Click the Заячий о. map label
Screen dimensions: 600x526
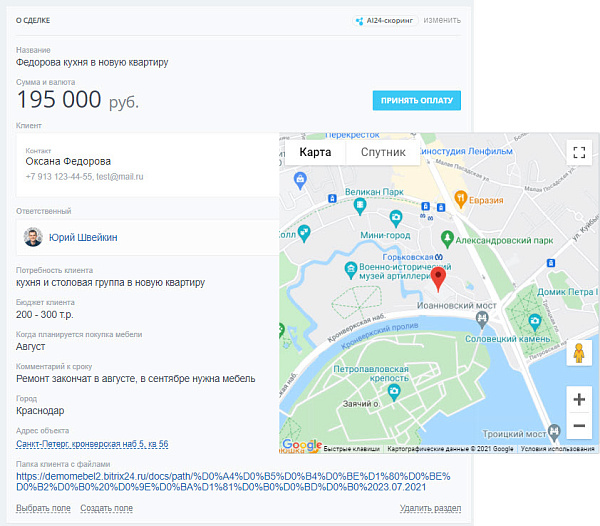coord(360,404)
